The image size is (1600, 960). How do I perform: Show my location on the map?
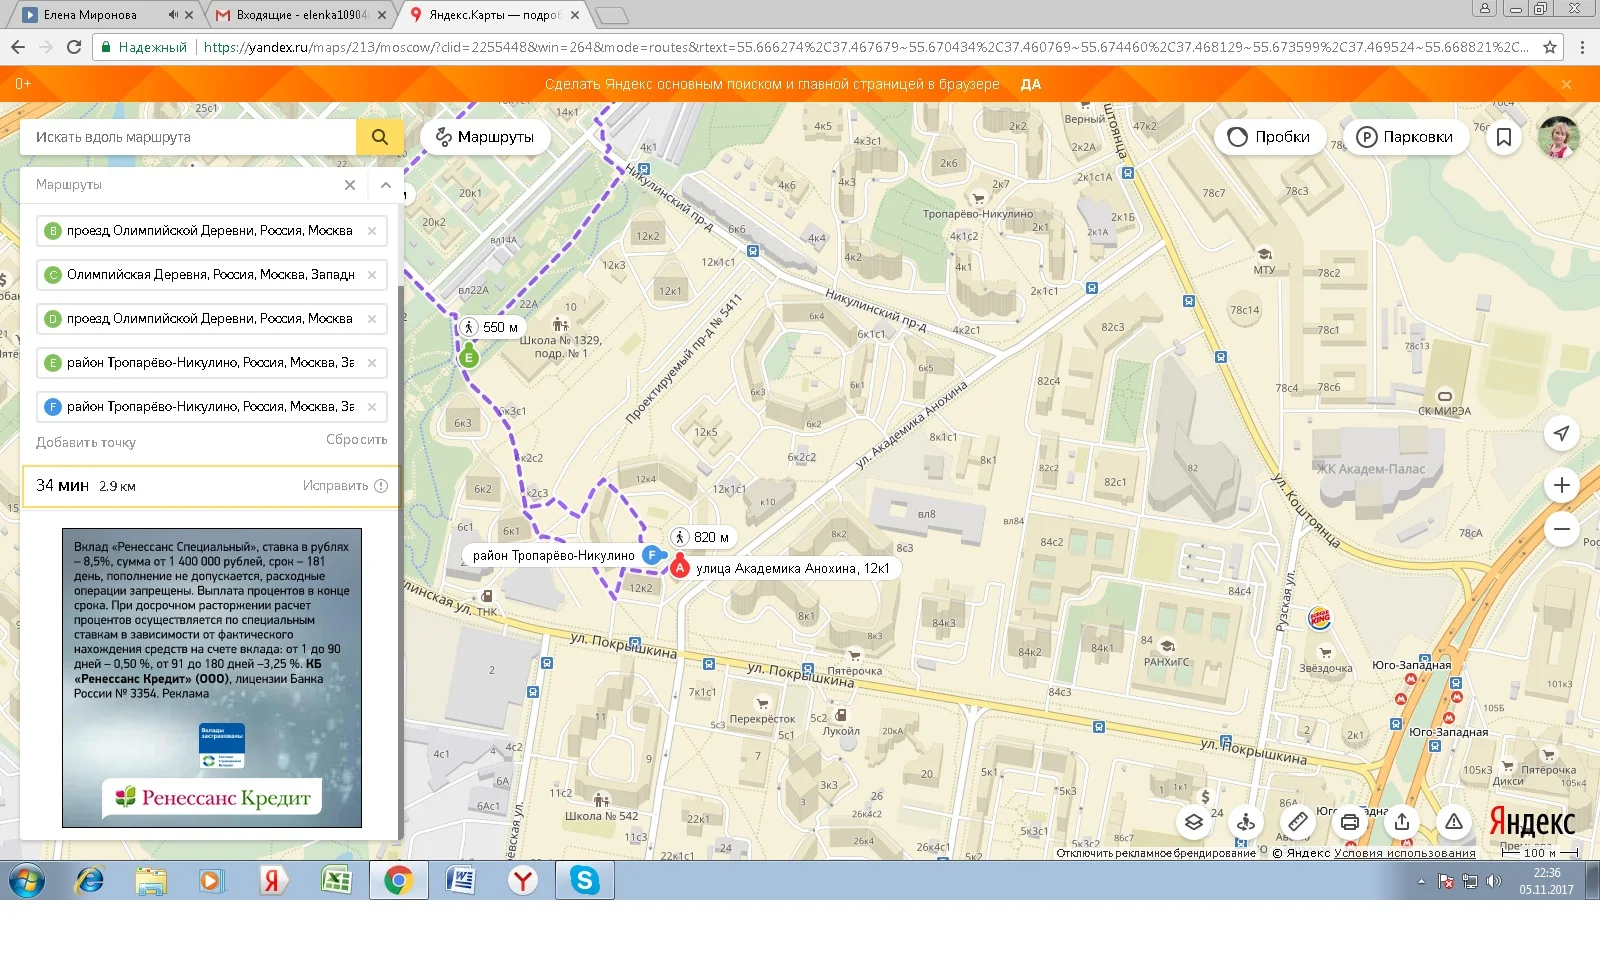click(x=1561, y=433)
